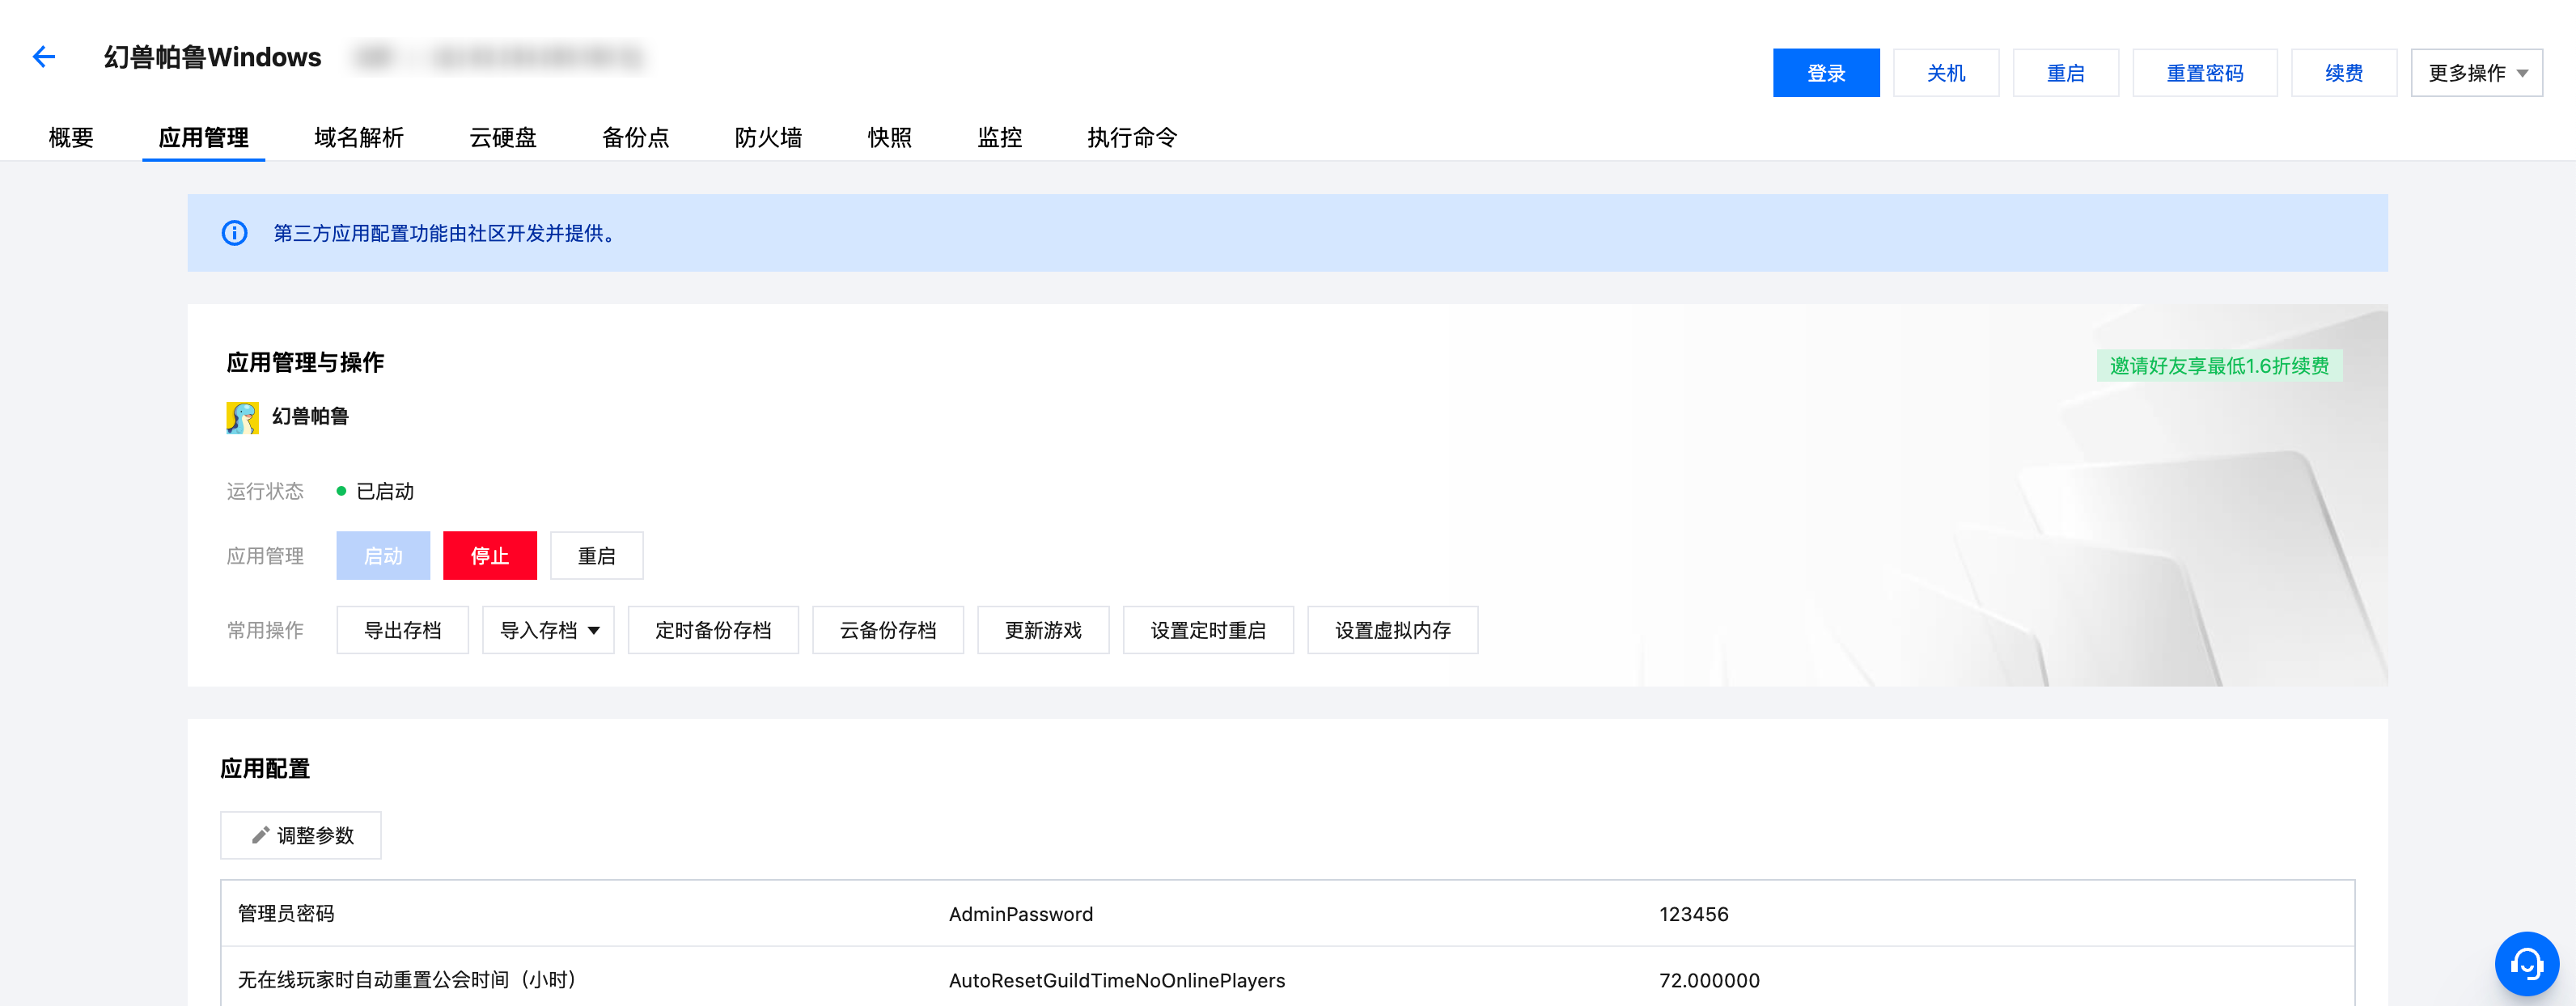
Task: Go to the 执行命令 tab
Action: (1131, 137)
